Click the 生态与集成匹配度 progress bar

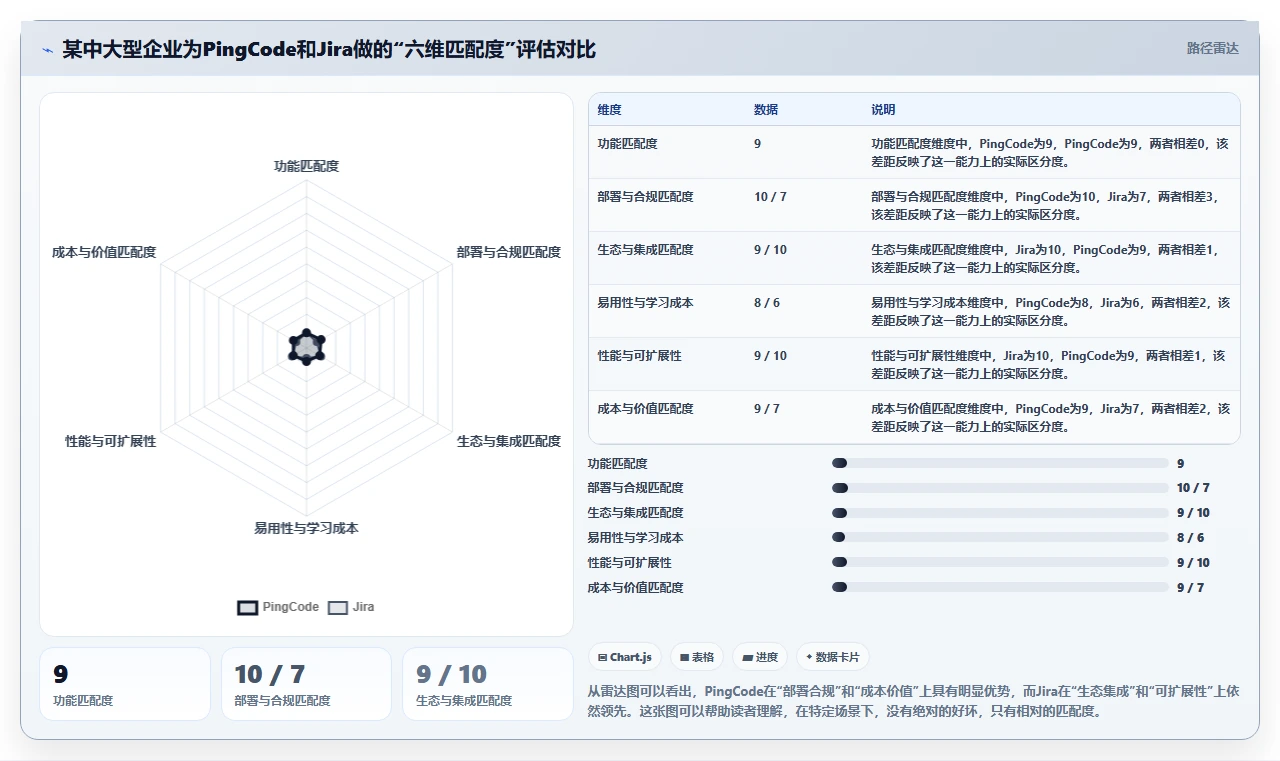1000,513
